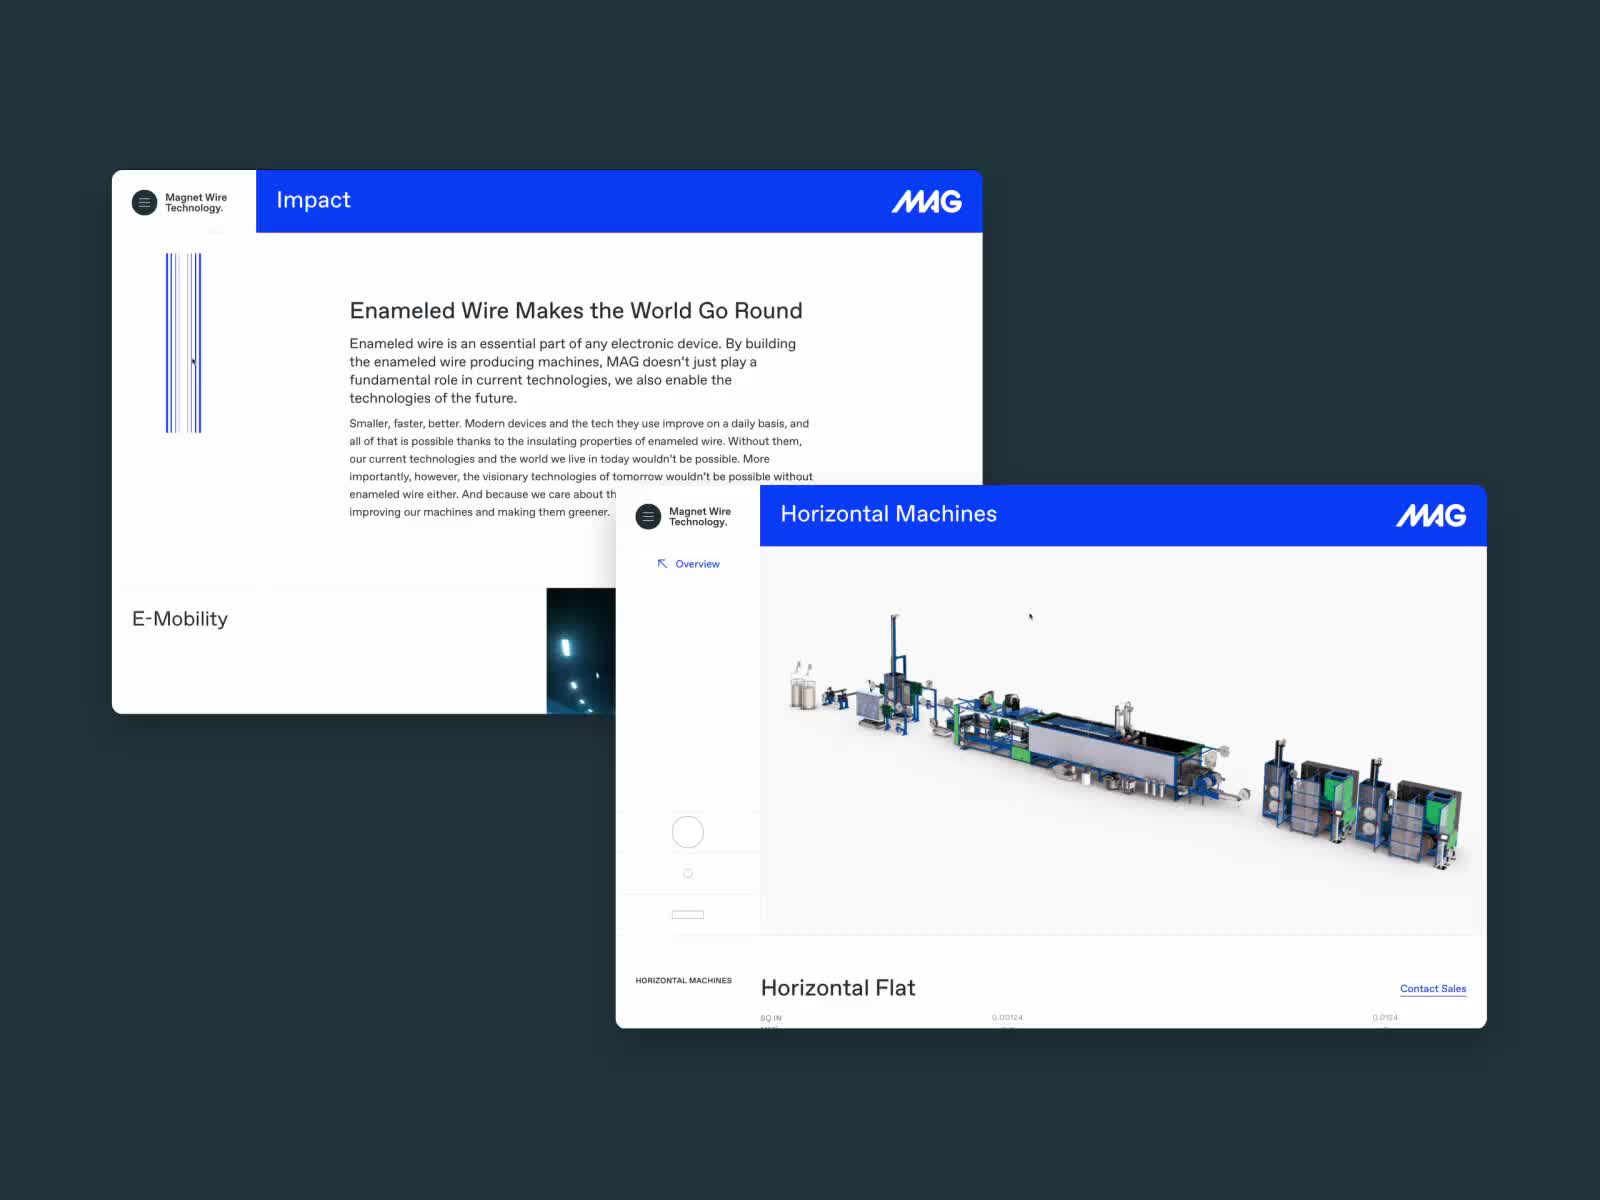Adjust the 0.00124 dimension value control

[x=1005, y=1017]
